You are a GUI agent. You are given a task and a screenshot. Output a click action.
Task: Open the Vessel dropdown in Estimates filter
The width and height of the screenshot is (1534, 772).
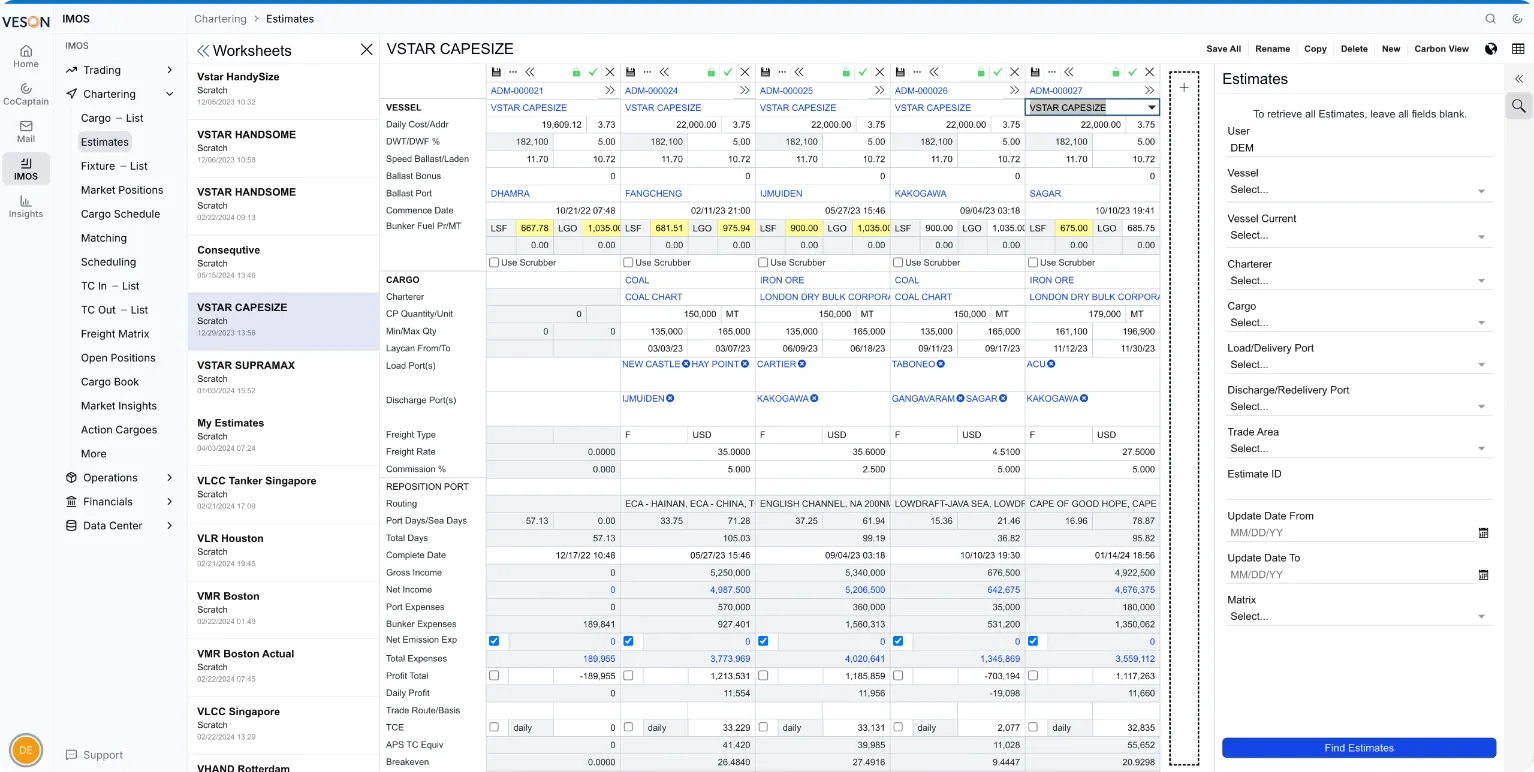pos(1359,190)
